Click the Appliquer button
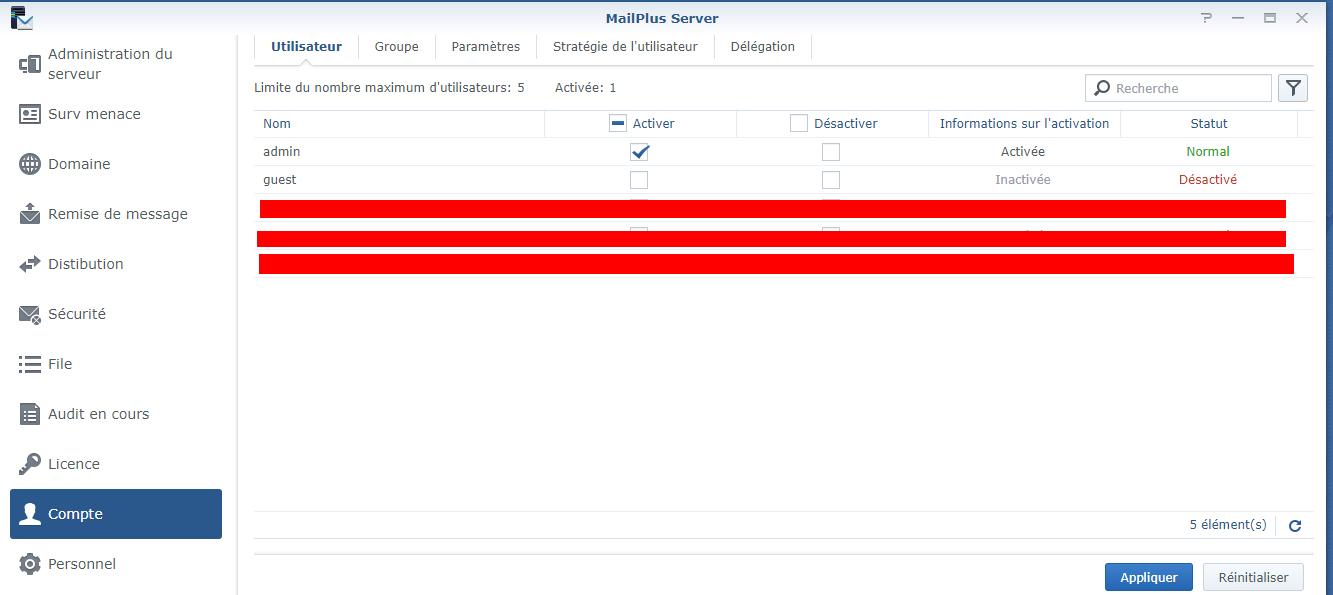The width and height of the screenshot is (1333, 595). tap(1149, 577)
